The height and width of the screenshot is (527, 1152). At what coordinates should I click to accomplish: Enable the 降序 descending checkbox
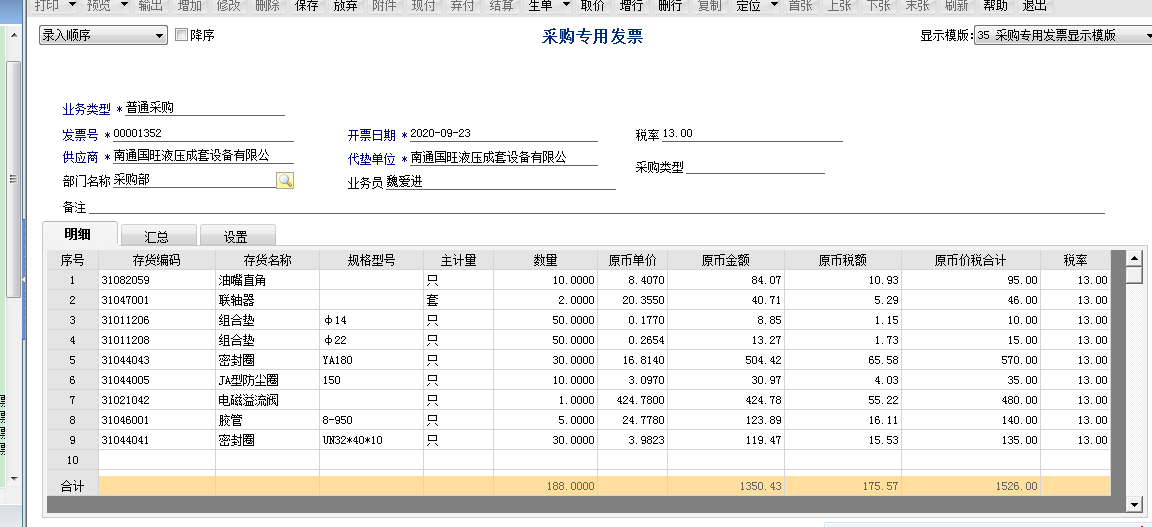pos(181,35)
